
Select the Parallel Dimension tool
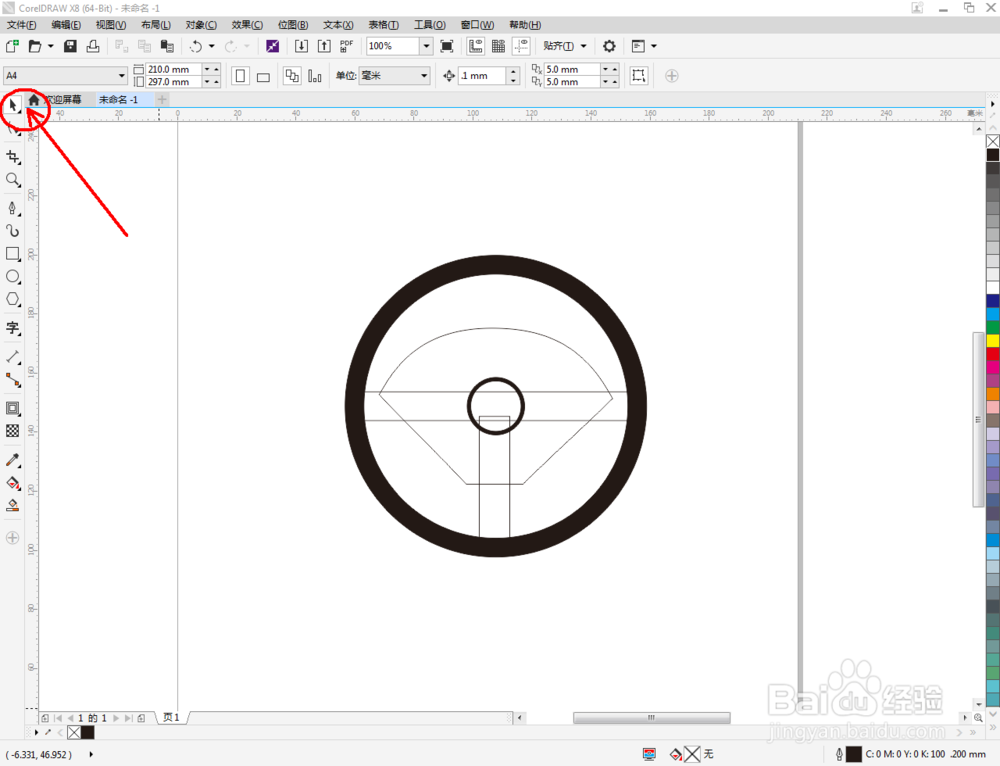tap(13, 357)
